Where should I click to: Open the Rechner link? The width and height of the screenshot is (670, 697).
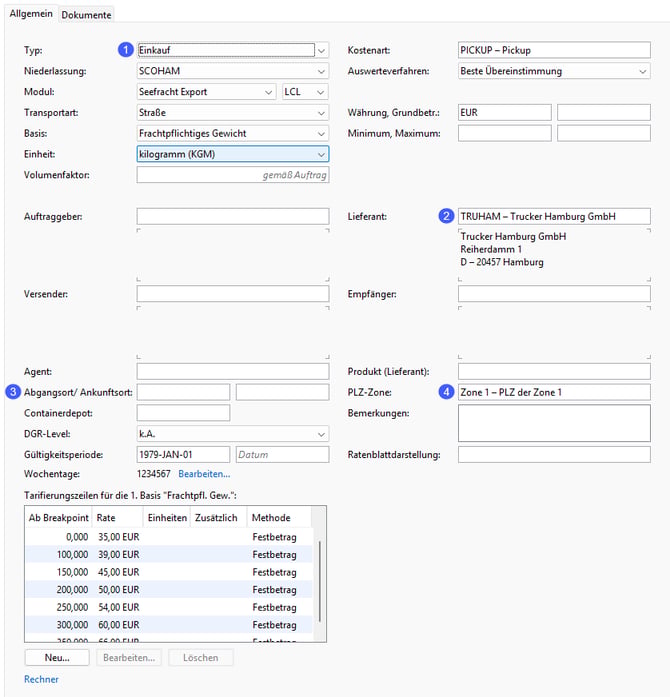point(41,680)
